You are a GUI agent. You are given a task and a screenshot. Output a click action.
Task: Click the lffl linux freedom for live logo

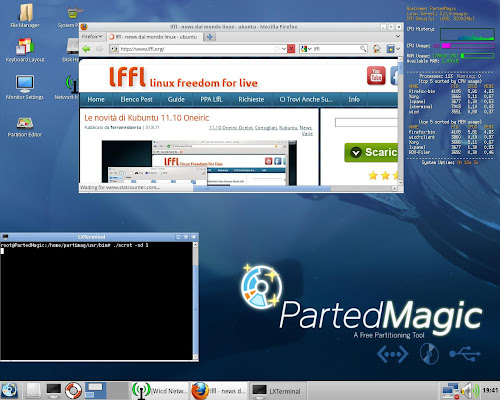[x=183, y=77]
